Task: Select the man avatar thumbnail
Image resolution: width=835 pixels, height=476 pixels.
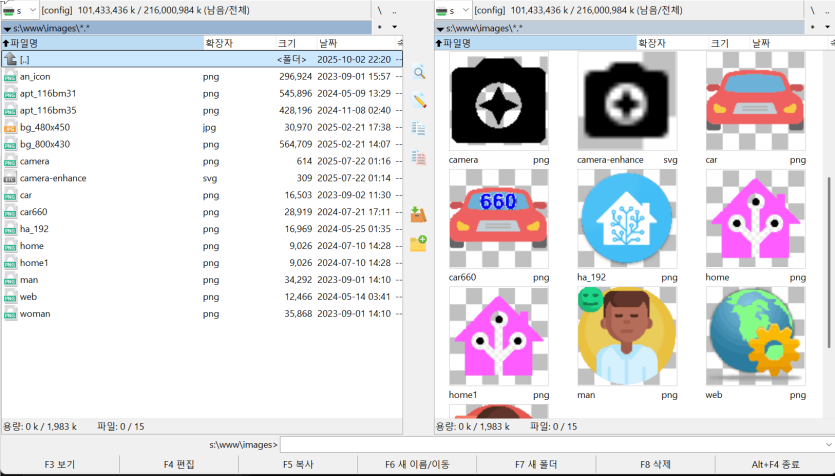Action: click(627, 336)
